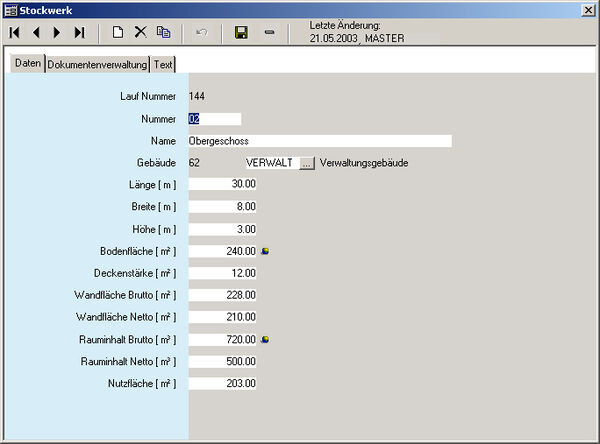Close the Stockwerk window

tap(589, 9)
